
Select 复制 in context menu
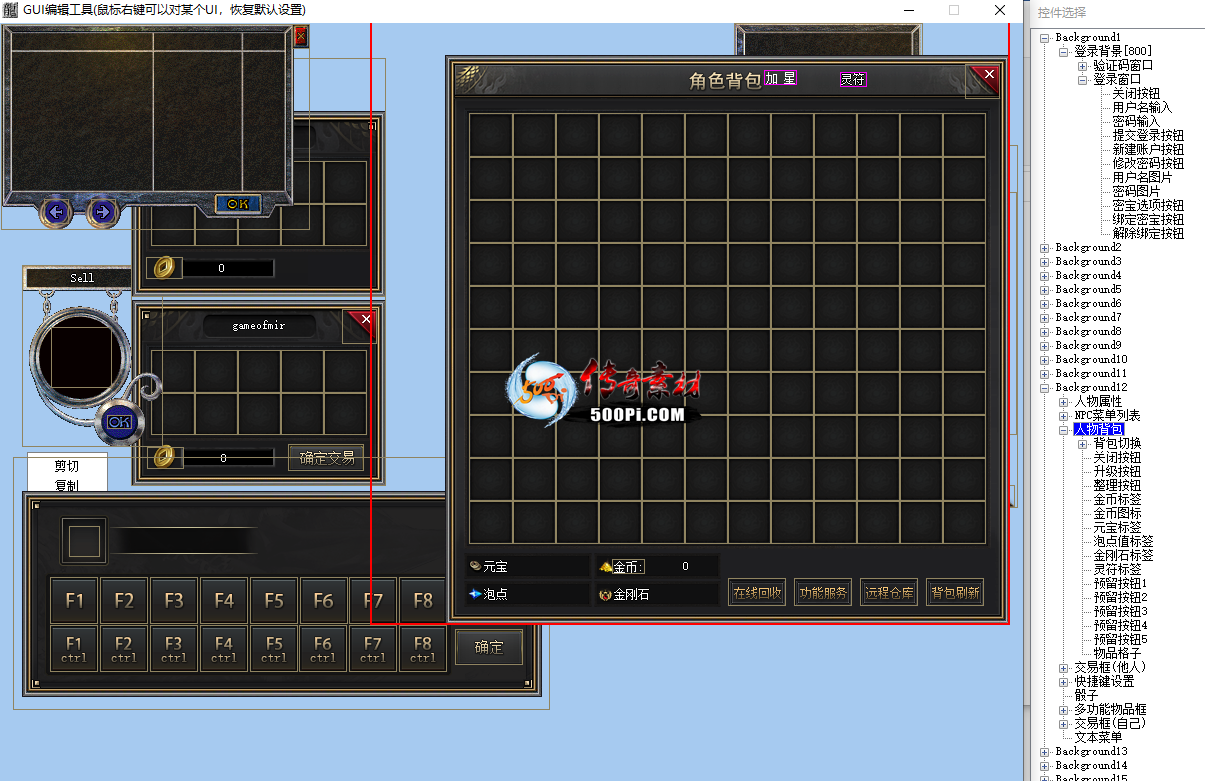coord(67,485)
